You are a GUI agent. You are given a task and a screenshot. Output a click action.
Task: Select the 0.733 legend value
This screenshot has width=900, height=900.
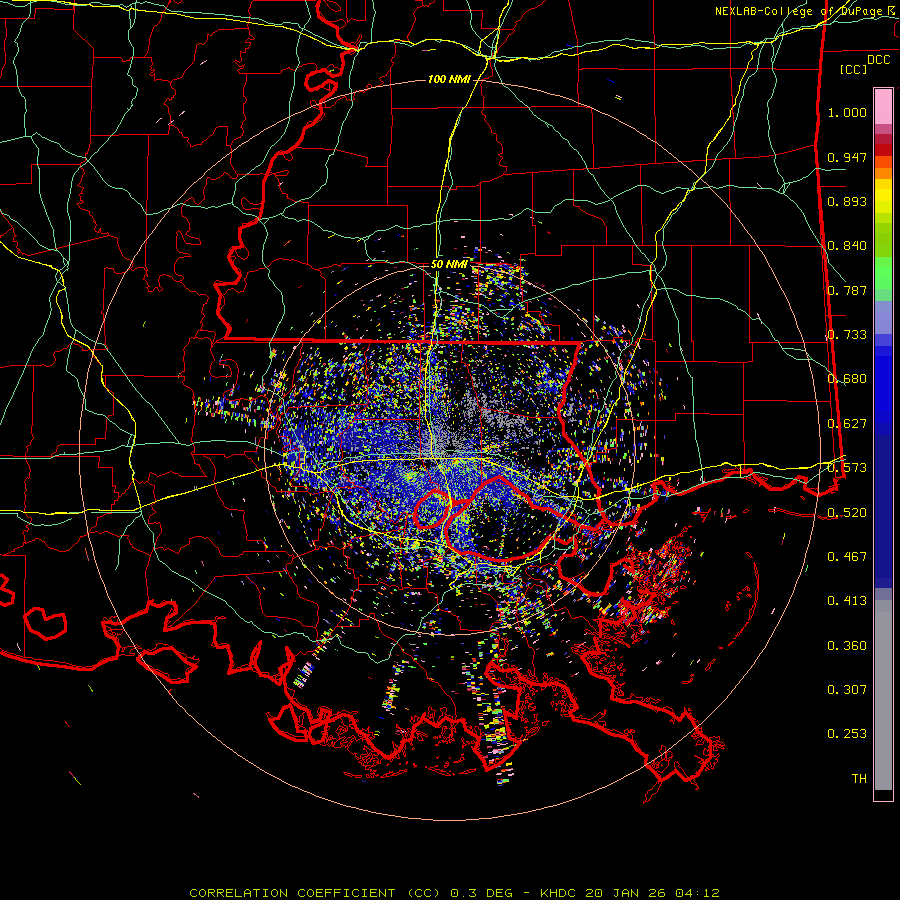847,335
